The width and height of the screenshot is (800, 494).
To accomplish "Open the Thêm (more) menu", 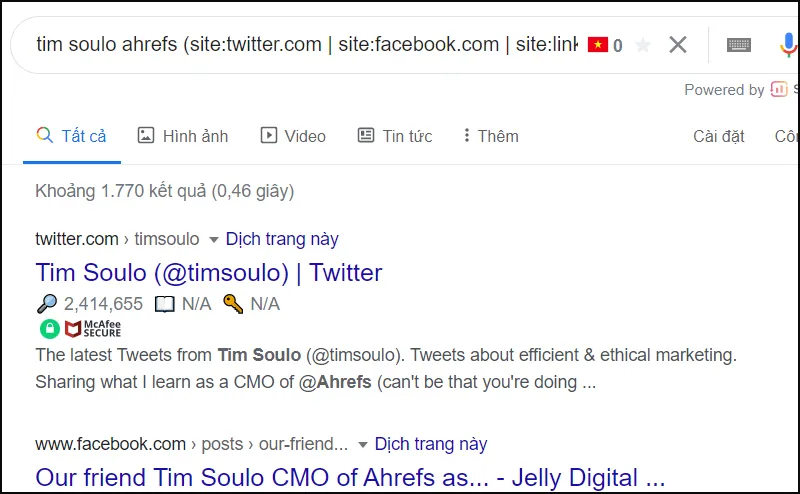I will tap(490, 136).
